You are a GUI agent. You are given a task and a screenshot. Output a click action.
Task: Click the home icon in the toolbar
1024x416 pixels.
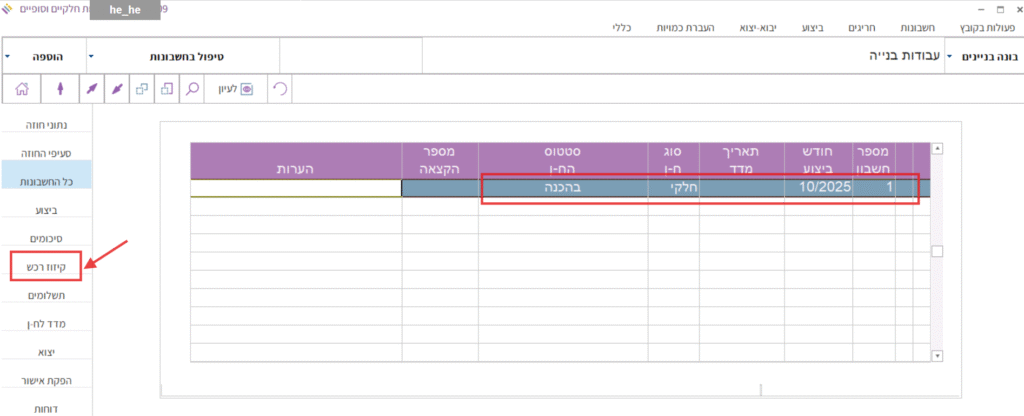[22, 89]
